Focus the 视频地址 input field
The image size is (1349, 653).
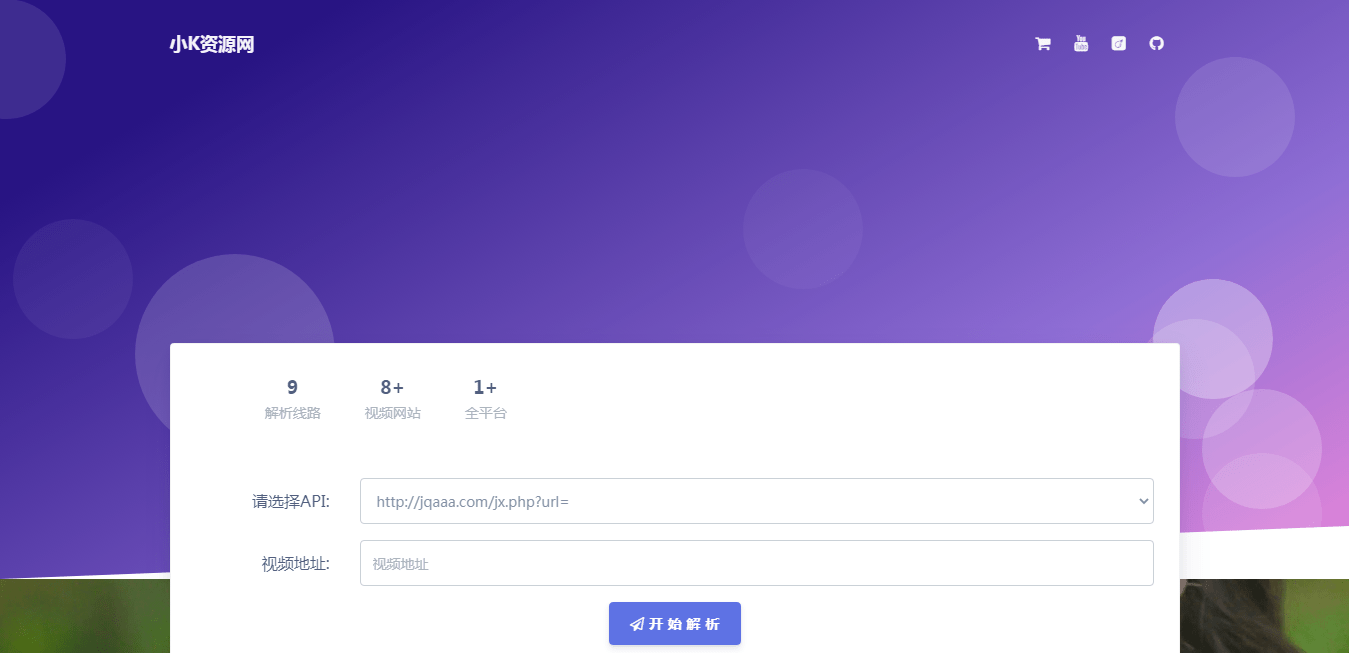[756, 563]
